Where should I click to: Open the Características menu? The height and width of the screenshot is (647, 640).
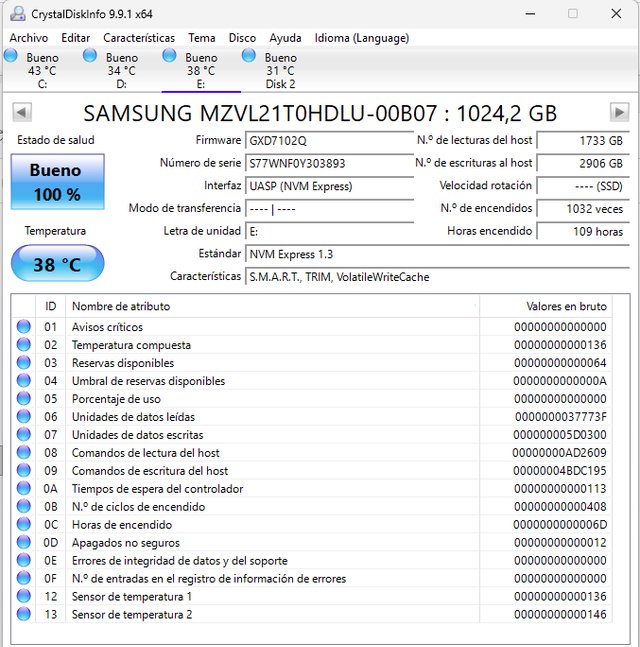click(x=139, y=38)
